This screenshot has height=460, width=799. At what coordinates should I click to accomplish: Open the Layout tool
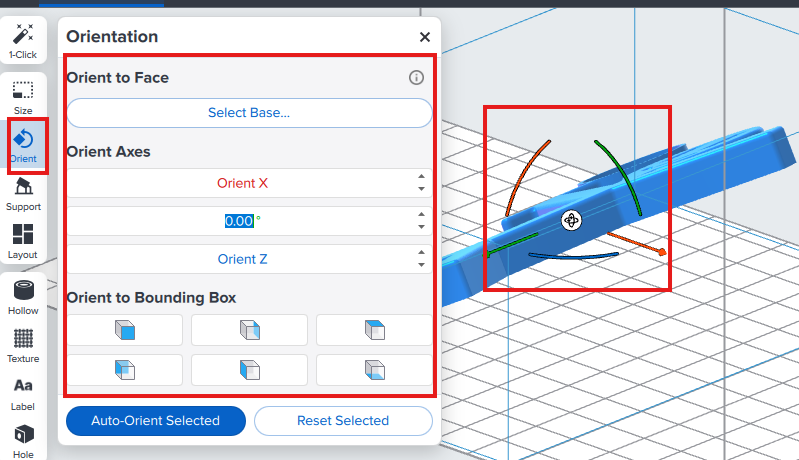(23, 241)
